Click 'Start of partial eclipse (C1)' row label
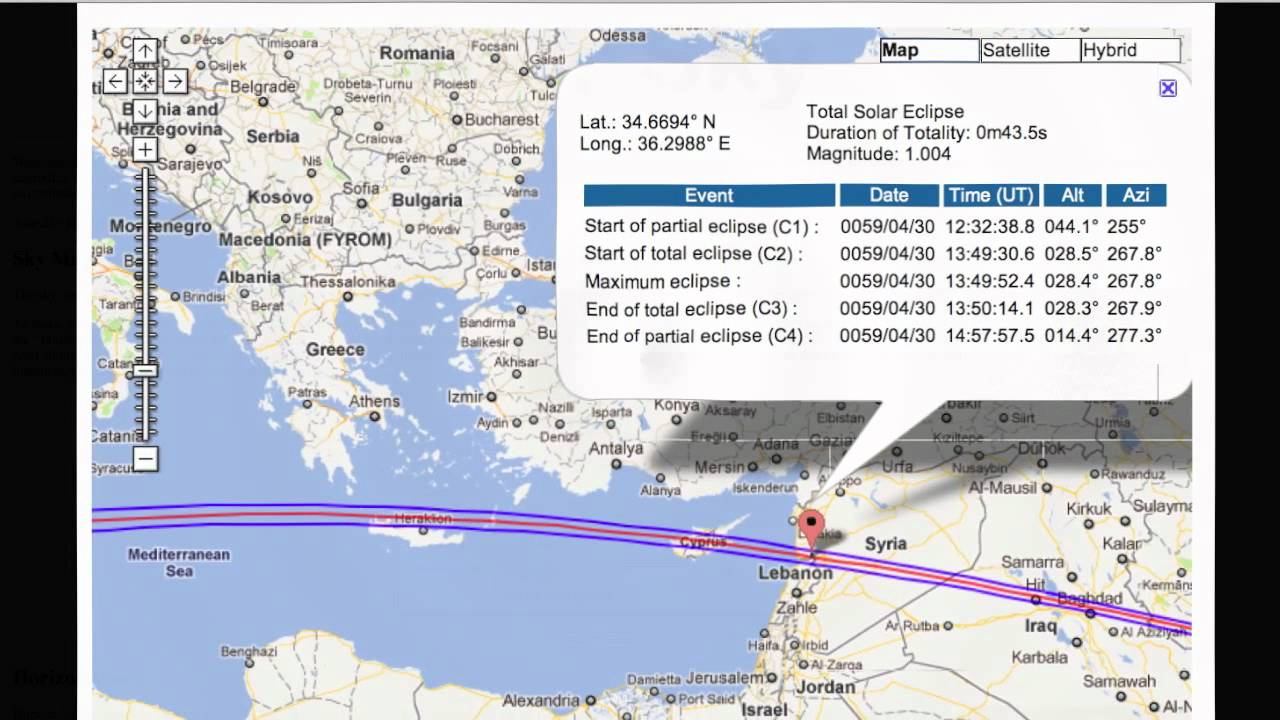Screen dimensions: 1280x720 click(x=702, y=227)
